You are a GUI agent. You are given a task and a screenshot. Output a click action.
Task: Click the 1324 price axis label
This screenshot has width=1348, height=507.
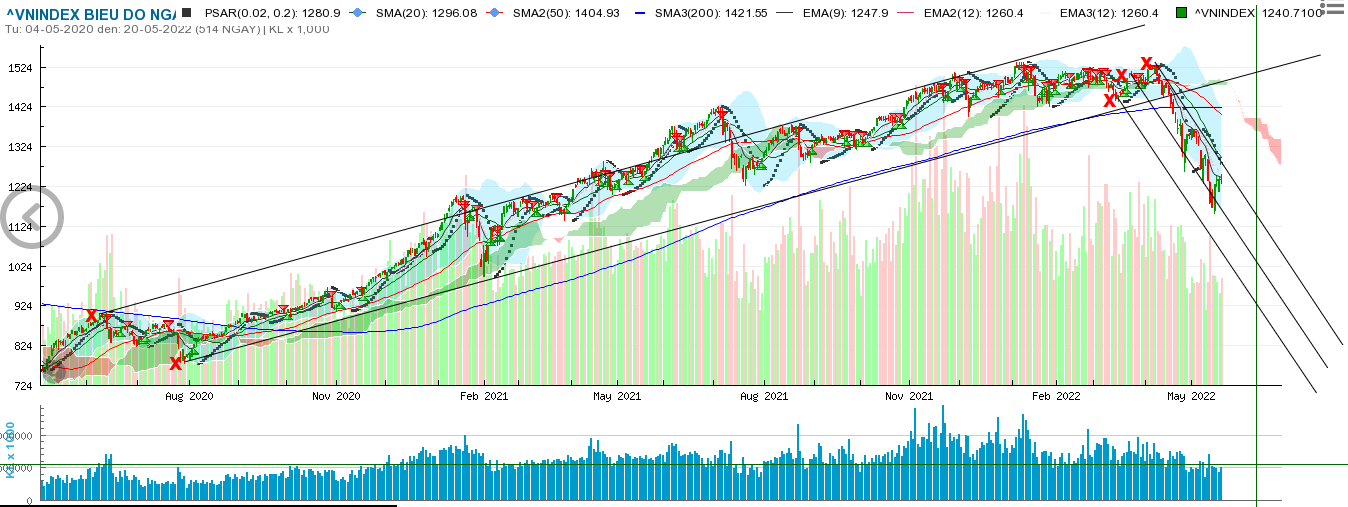(x=20, y=147)
